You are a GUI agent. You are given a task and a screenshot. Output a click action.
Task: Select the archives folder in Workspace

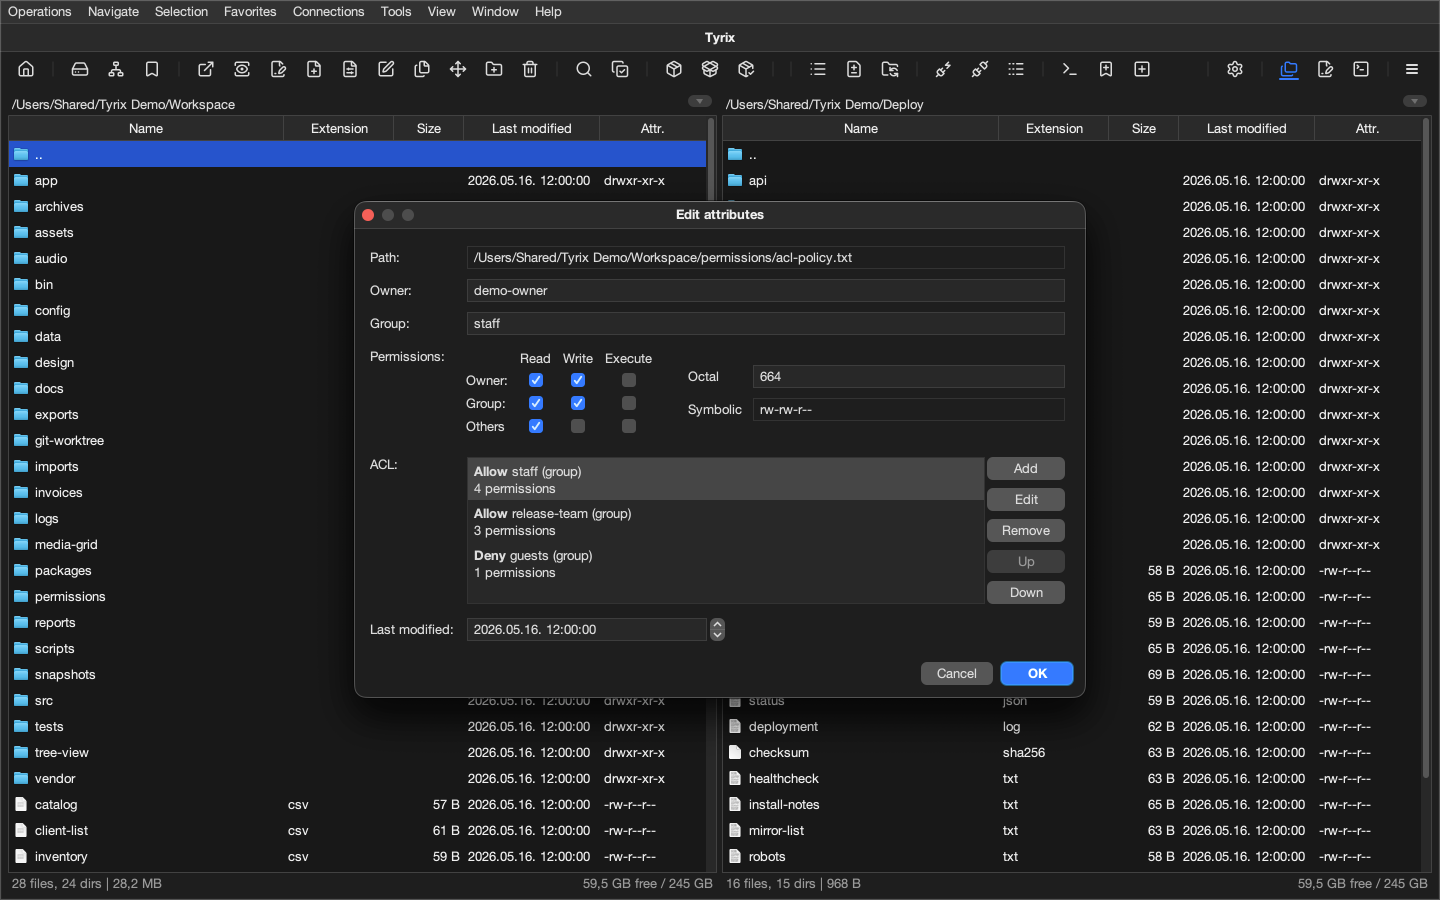pyautogui.click(x=357, y=207)
